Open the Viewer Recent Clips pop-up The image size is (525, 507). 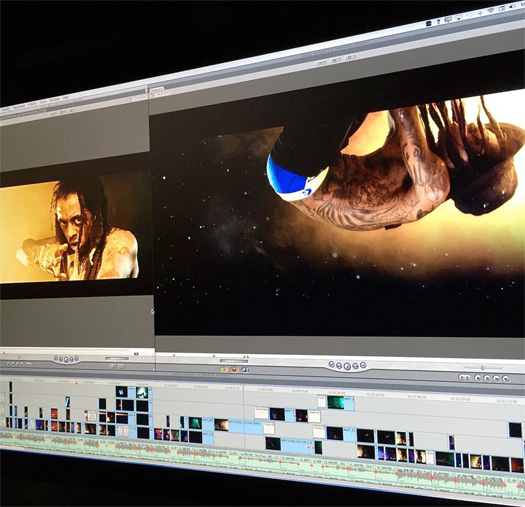point(112,366)
